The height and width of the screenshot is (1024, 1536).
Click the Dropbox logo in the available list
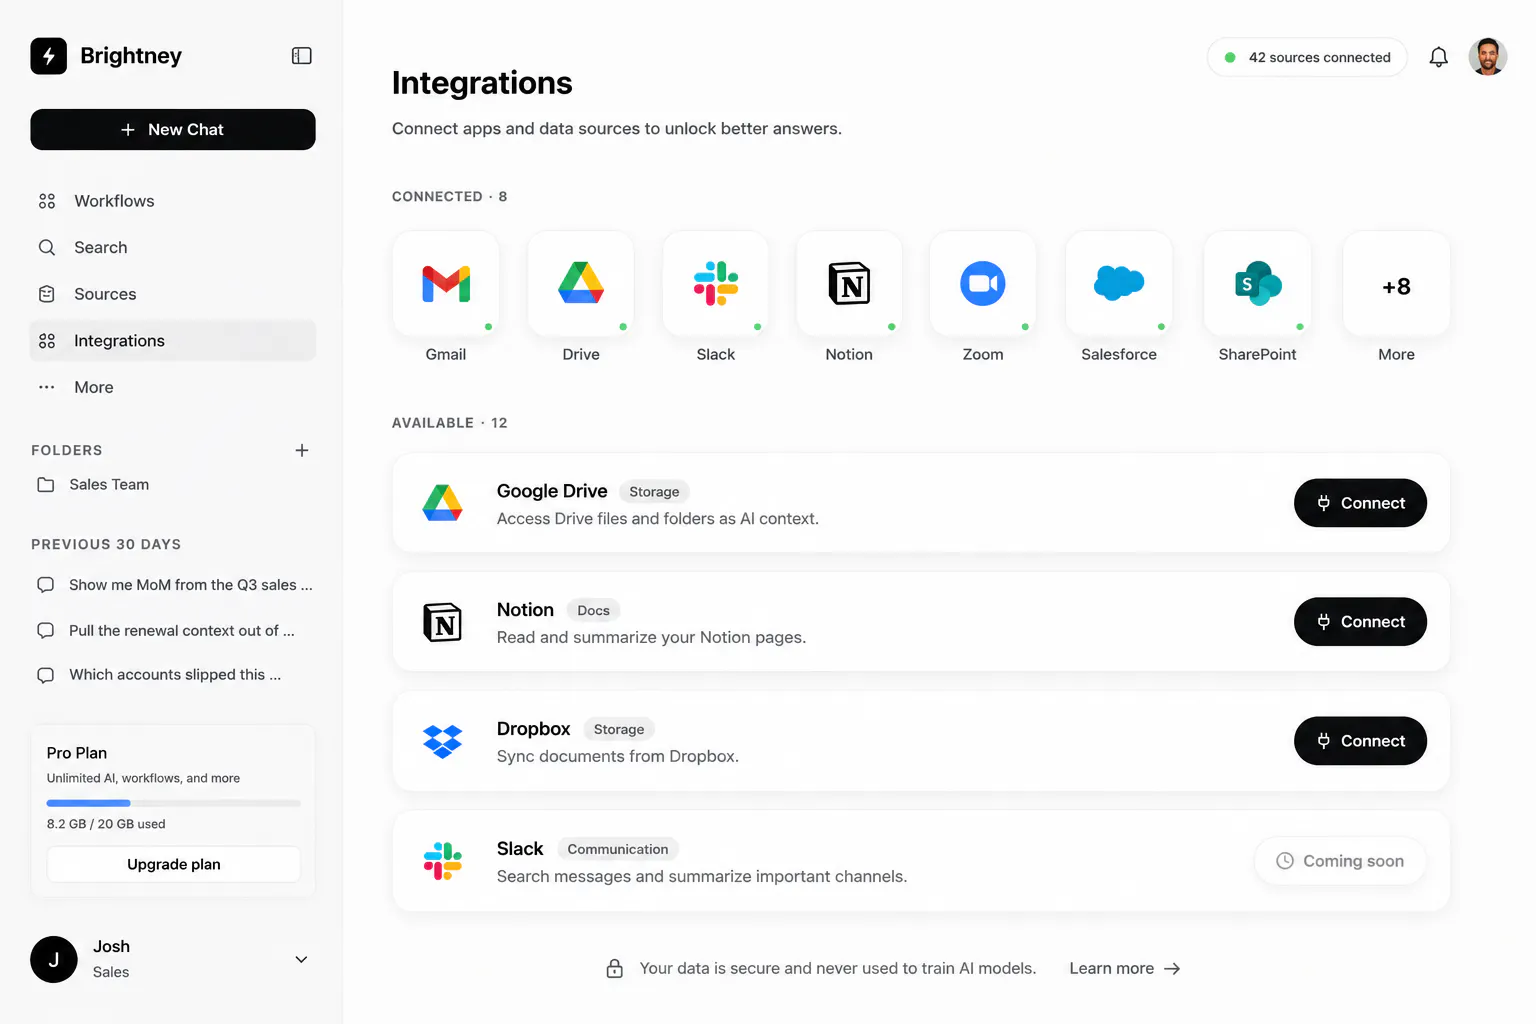point(442,741)
